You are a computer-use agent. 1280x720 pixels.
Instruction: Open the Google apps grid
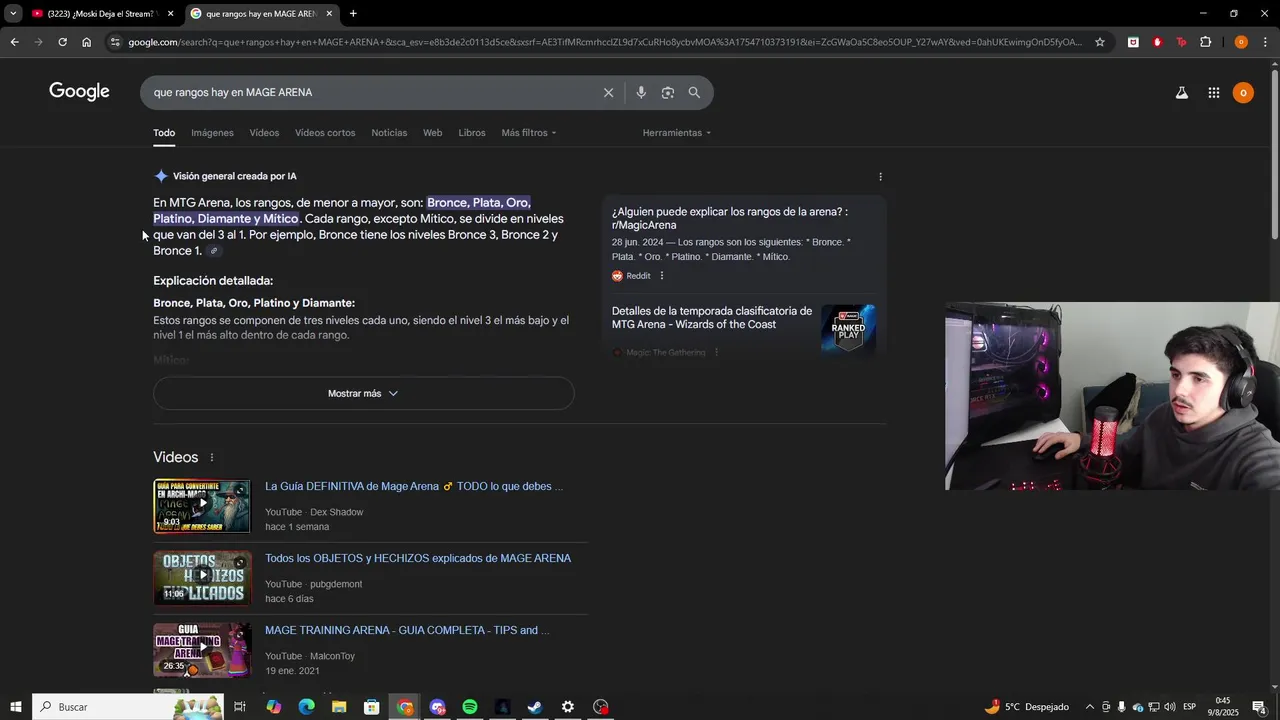click(1213, 93)
